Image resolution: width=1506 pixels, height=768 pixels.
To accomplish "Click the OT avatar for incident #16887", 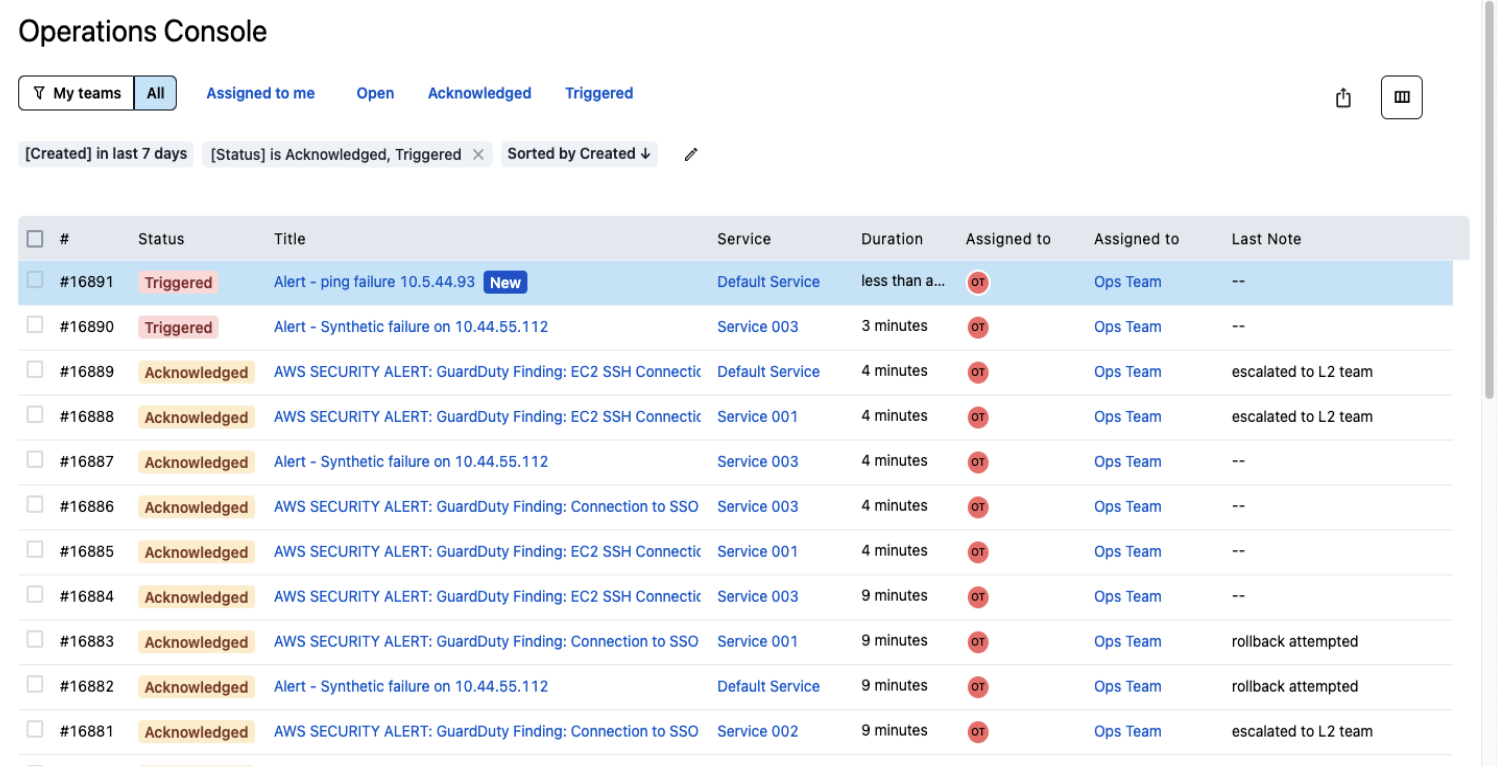I will tap(978, 462).
